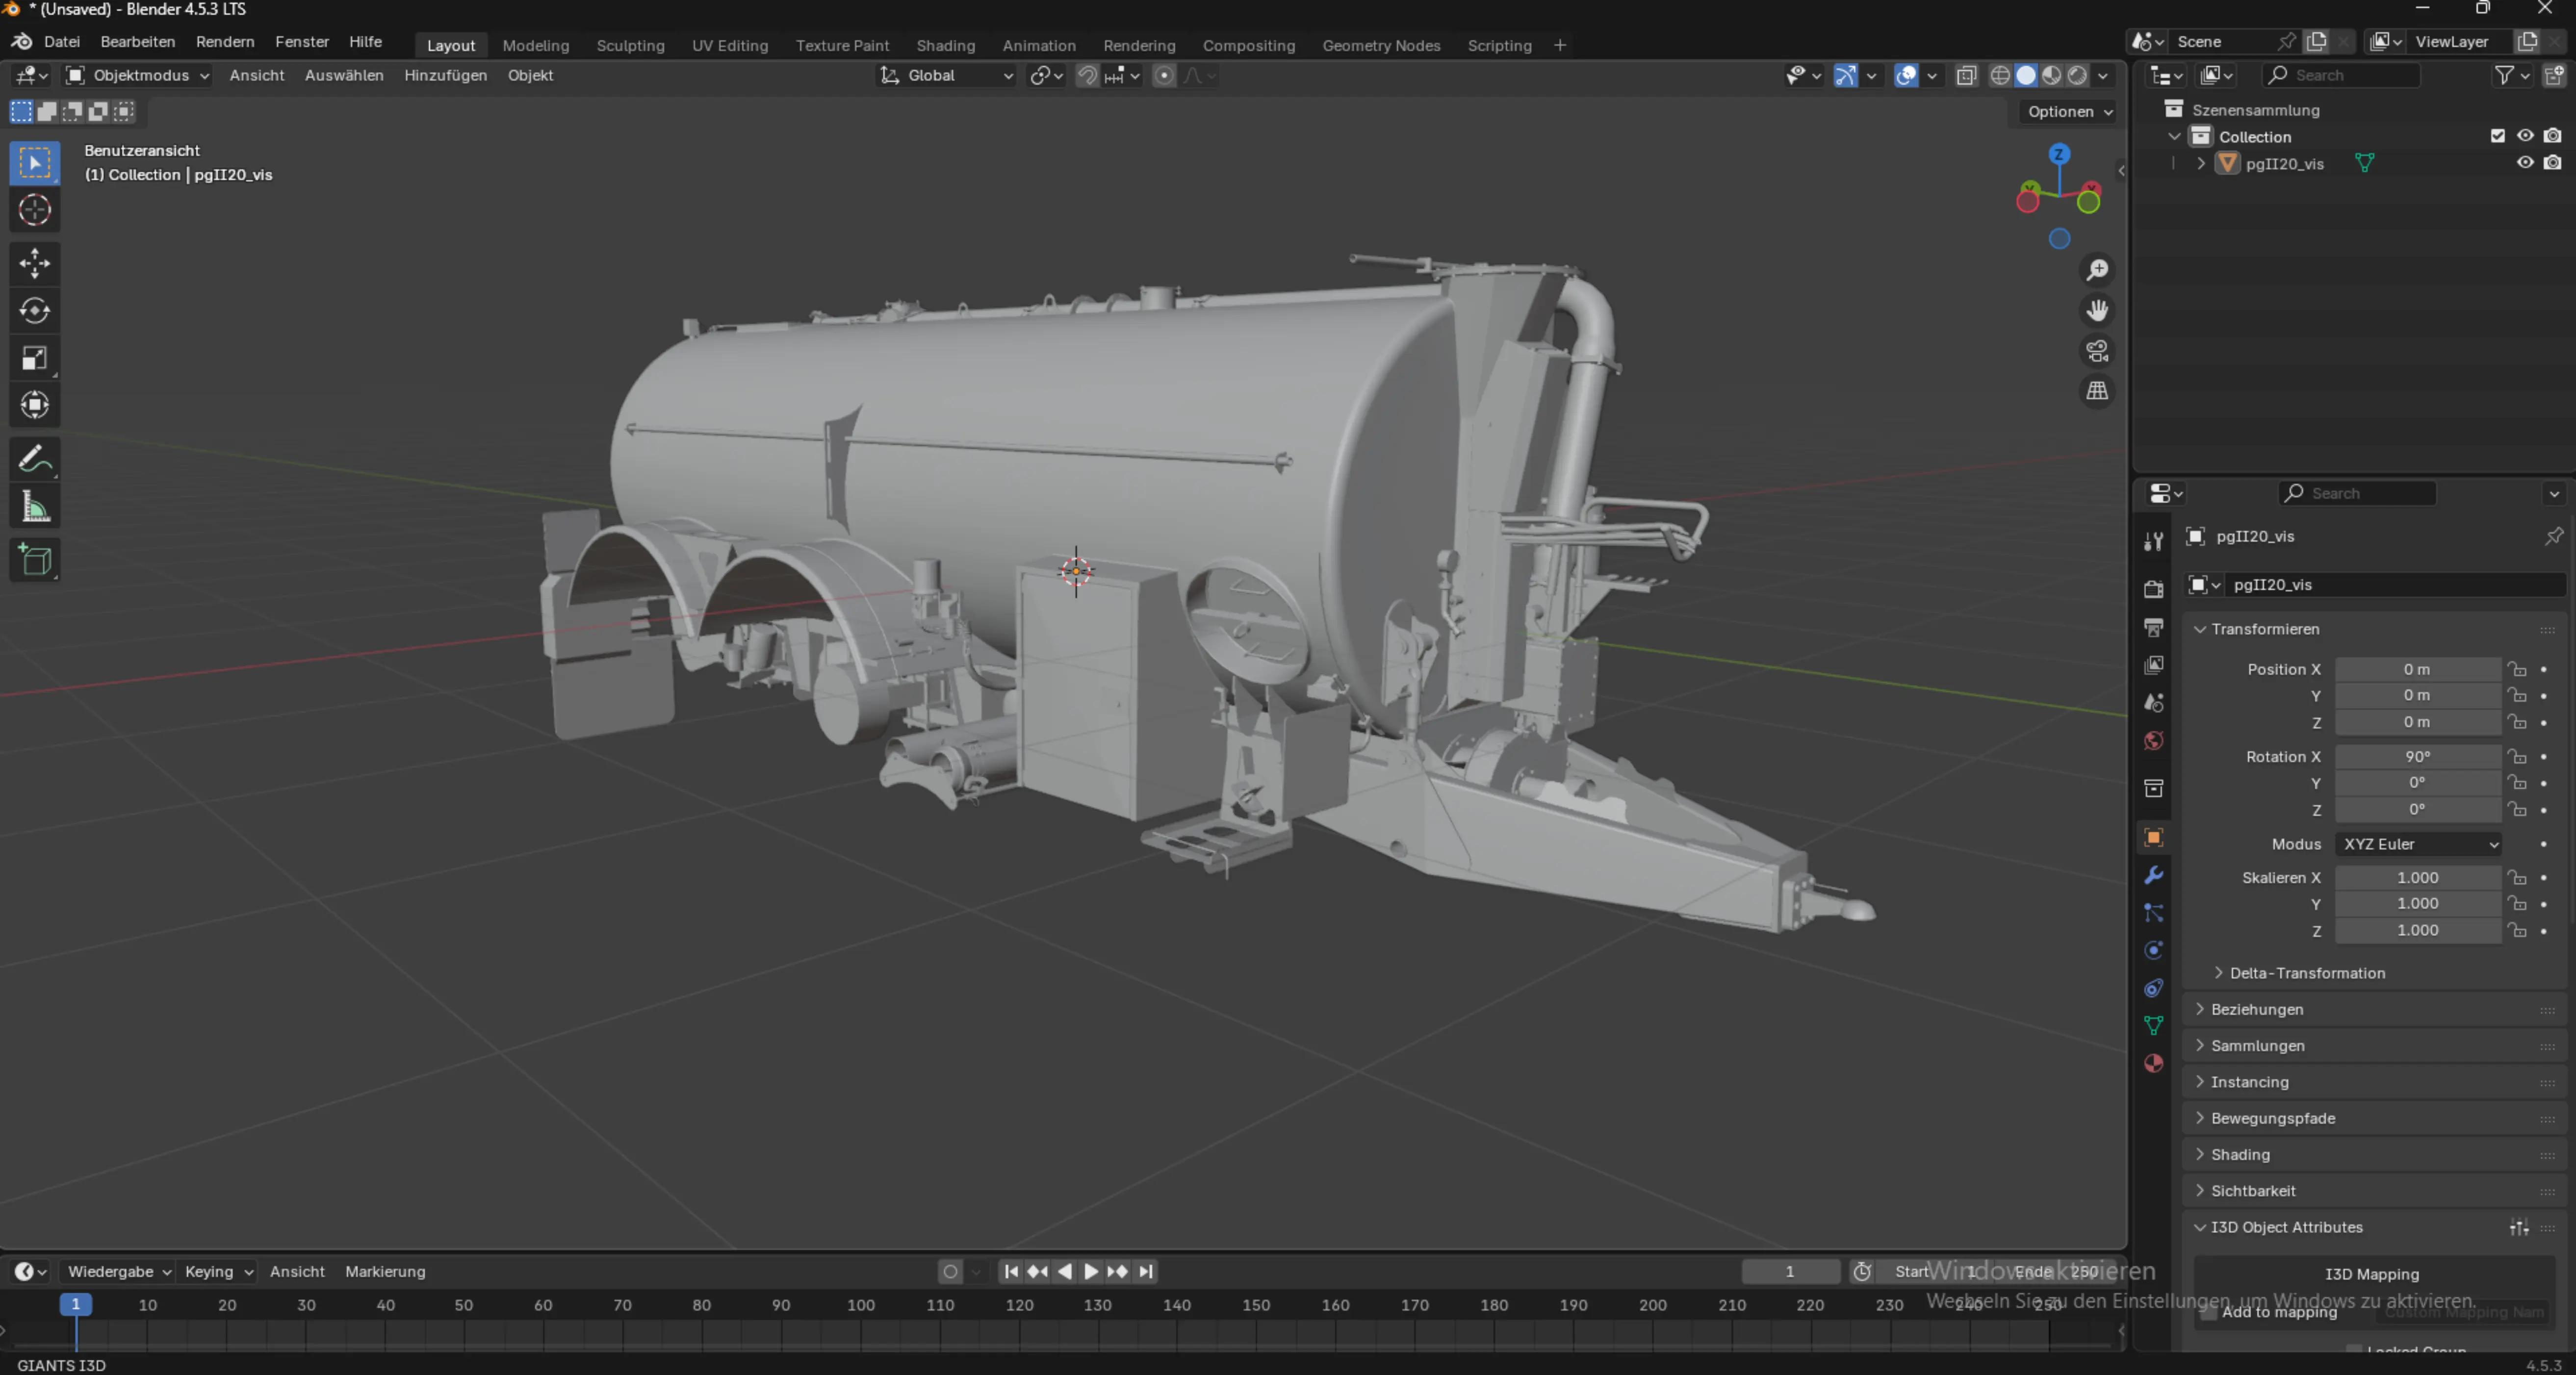This screenshot has width=2576, height=1375.
Task: Open the Bearbeiten menu
Action: point(138,42)
